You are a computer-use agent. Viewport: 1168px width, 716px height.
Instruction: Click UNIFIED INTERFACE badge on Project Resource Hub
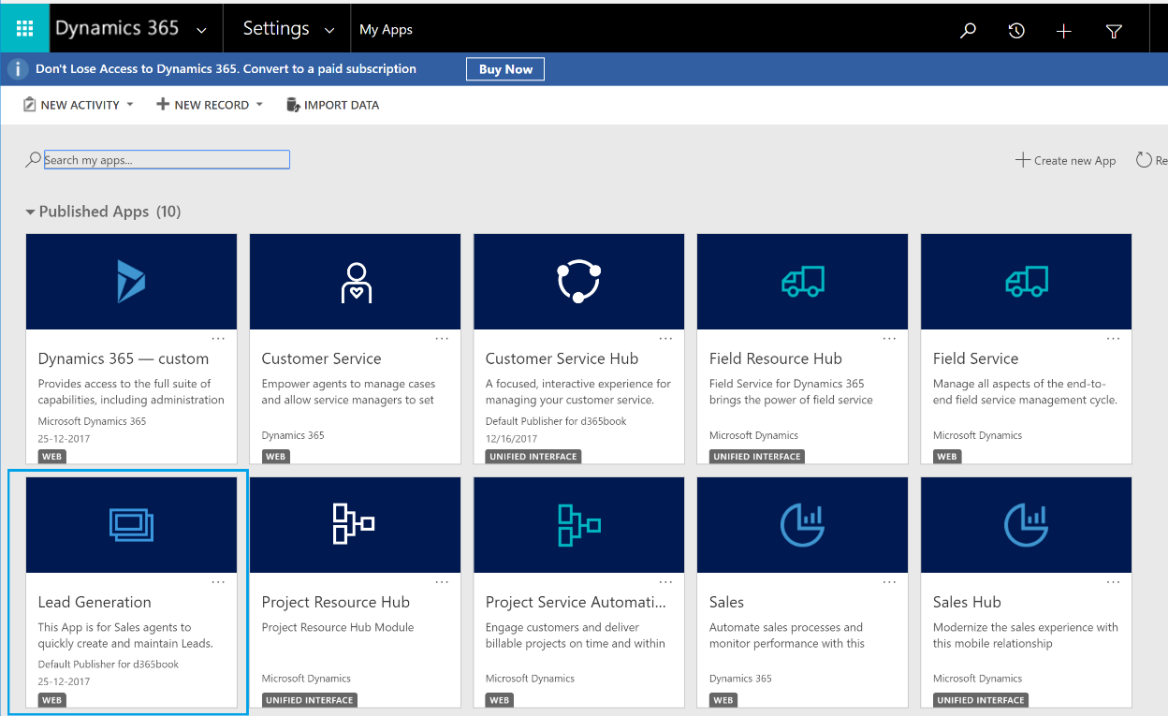click(x=309, y=700)
